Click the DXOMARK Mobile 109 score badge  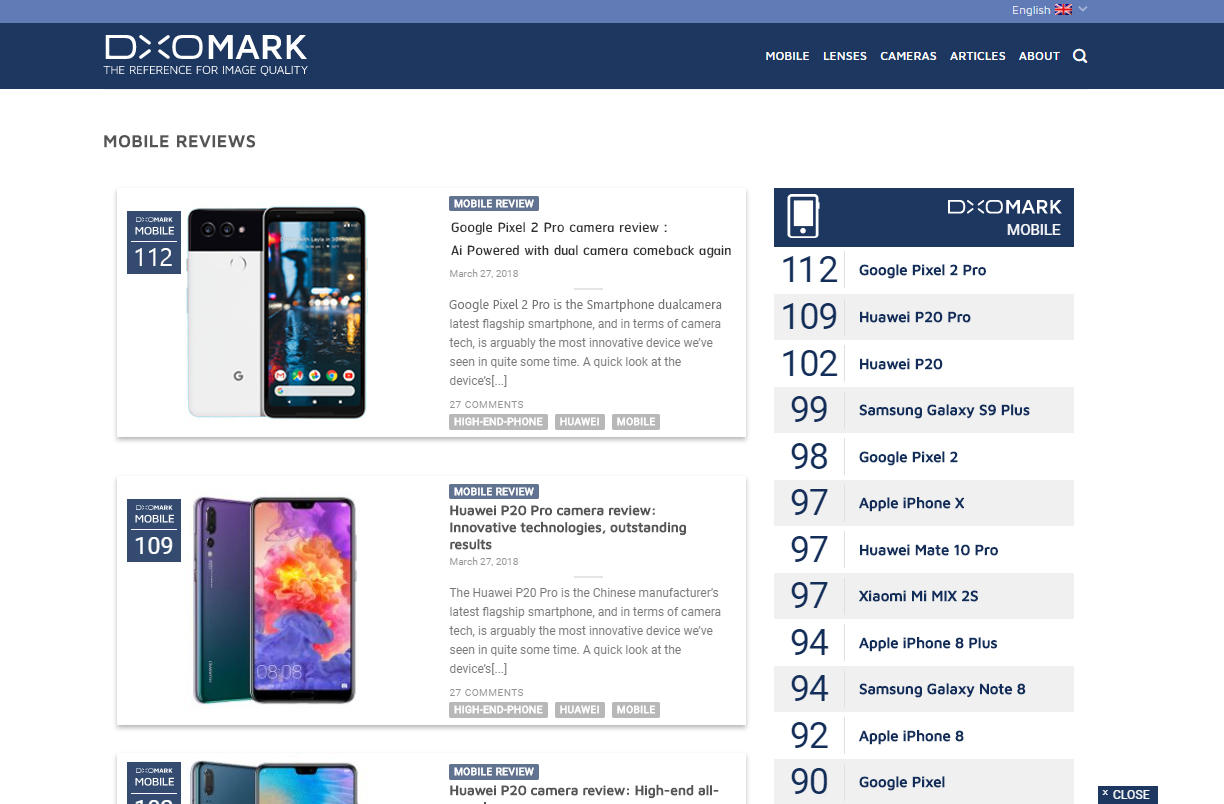[154, 530]
